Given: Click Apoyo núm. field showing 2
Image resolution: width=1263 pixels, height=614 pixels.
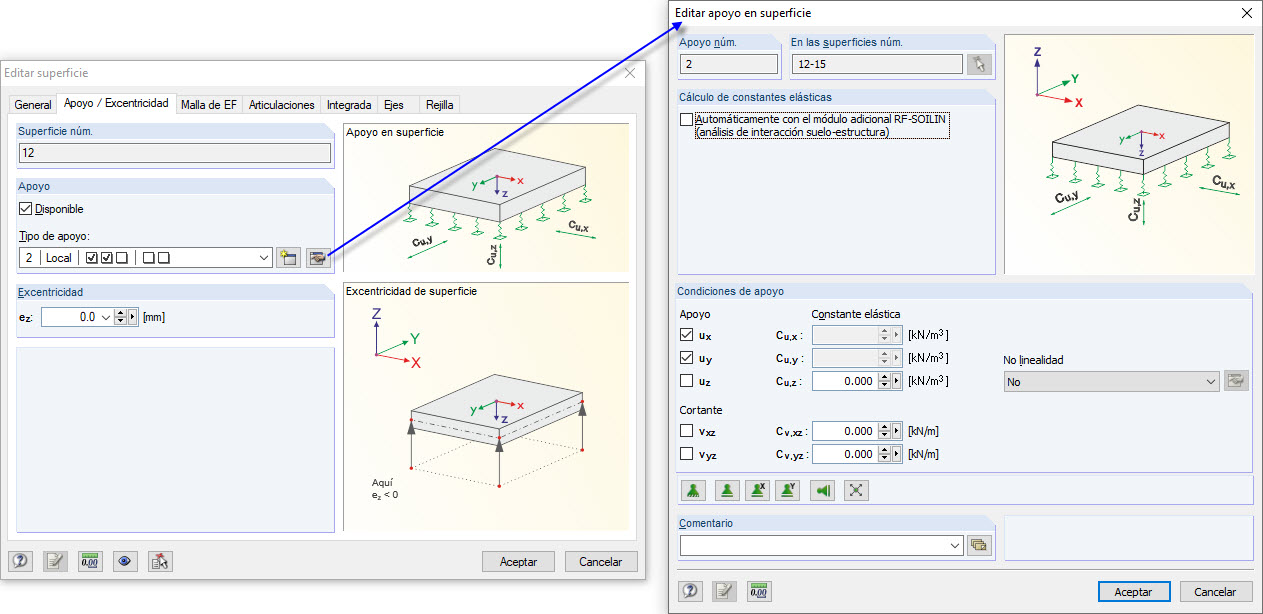Looking at the screenshot, I should (729, 64).
